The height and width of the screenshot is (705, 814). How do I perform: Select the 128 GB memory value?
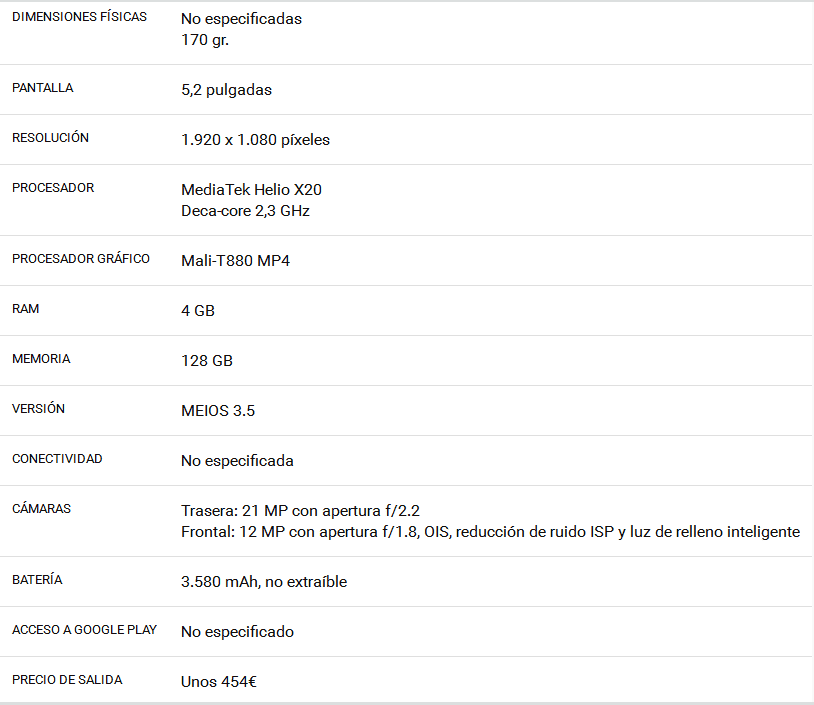point(207,361)
